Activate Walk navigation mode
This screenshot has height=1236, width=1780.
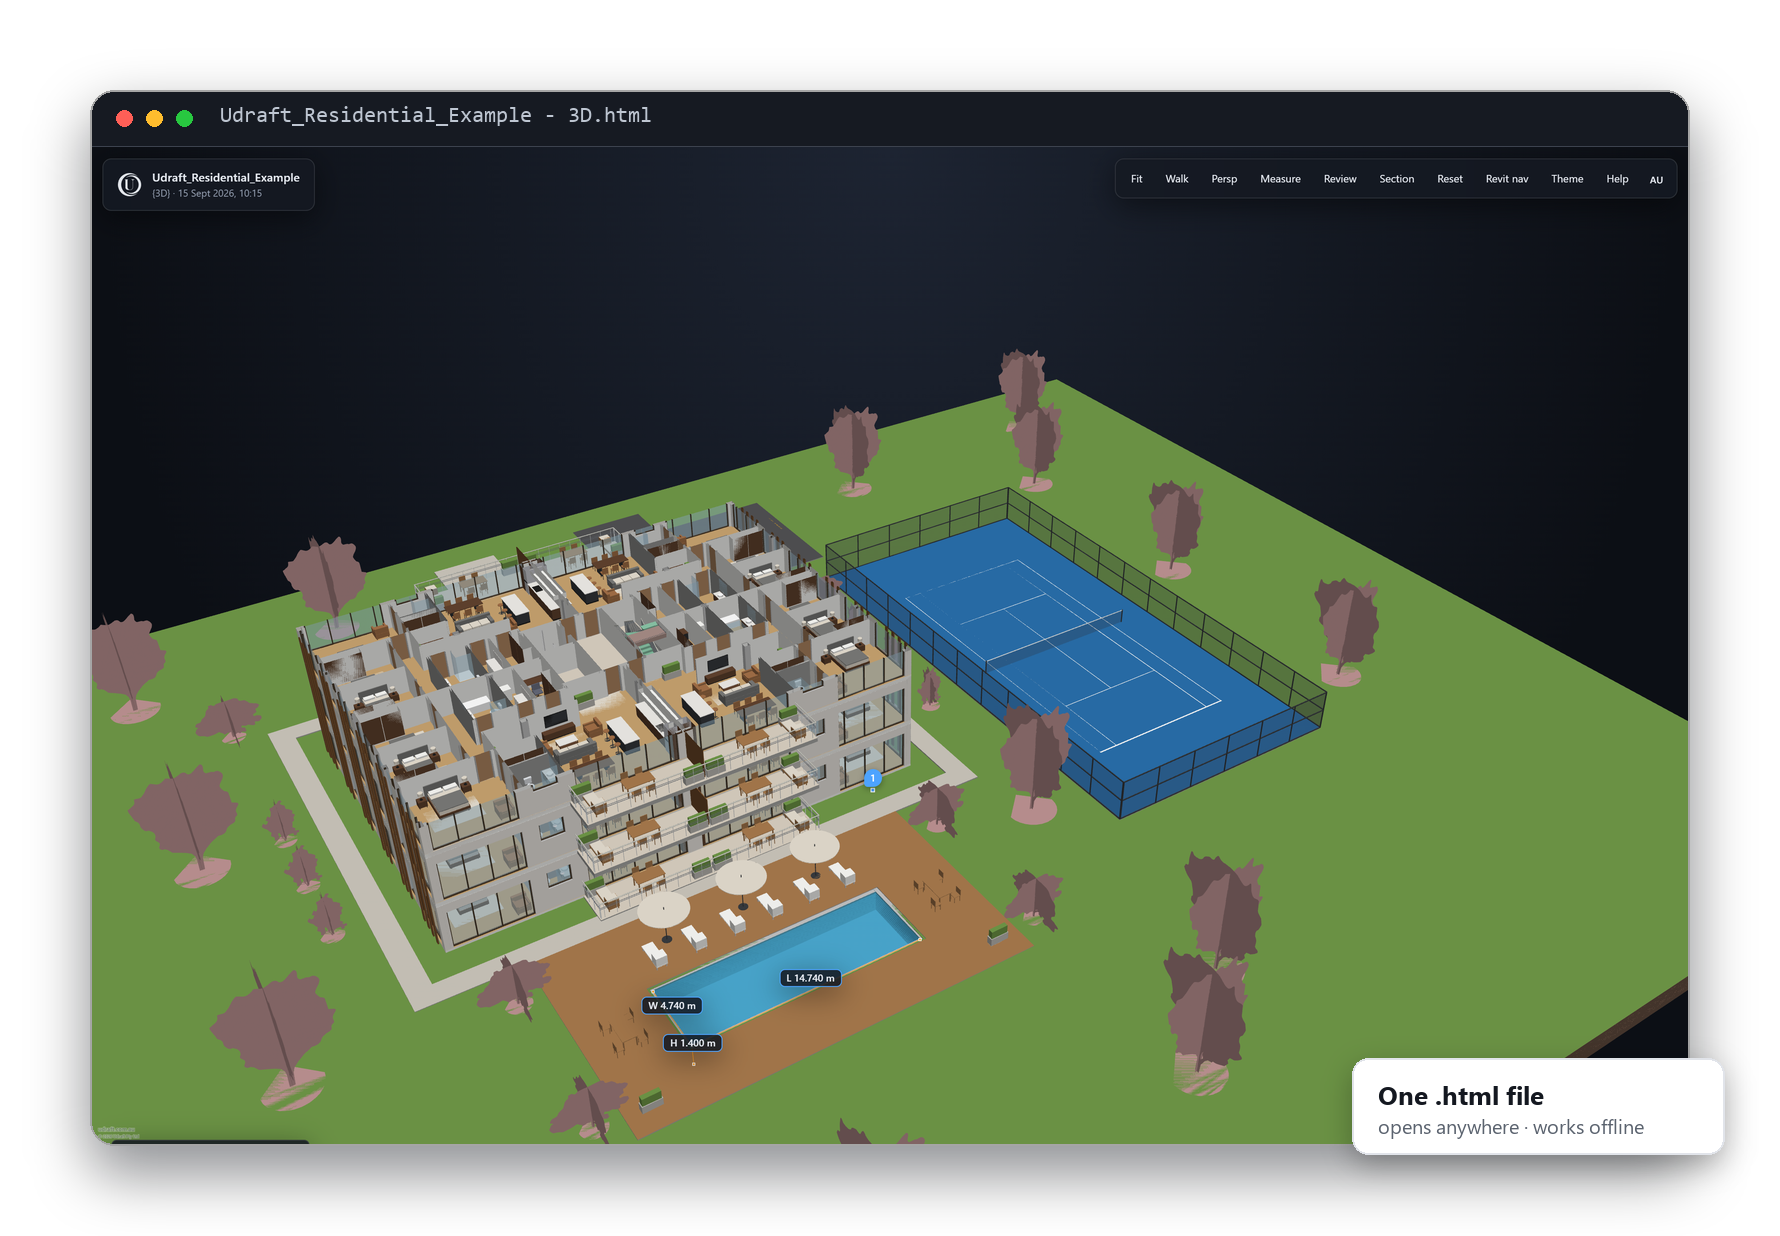[x=1177, y=179]
